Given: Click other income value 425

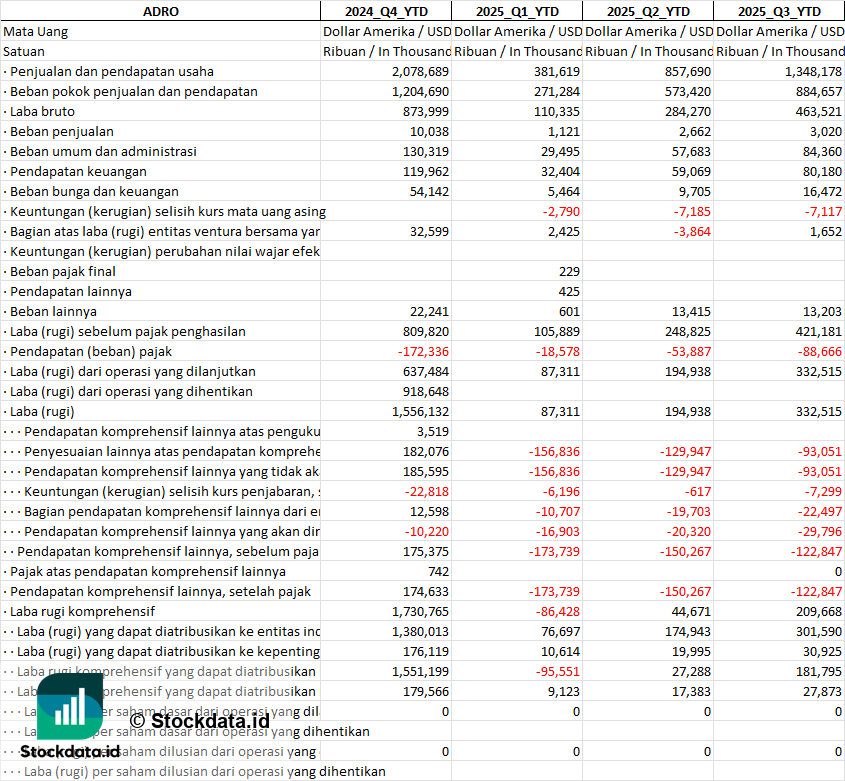Looking at the screenshot, I should click(570, 291).
